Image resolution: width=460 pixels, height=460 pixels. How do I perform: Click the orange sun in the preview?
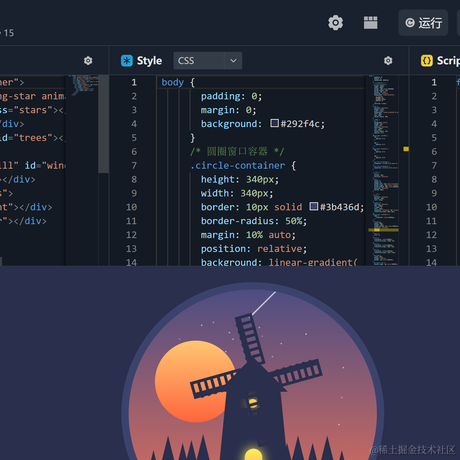196,381
